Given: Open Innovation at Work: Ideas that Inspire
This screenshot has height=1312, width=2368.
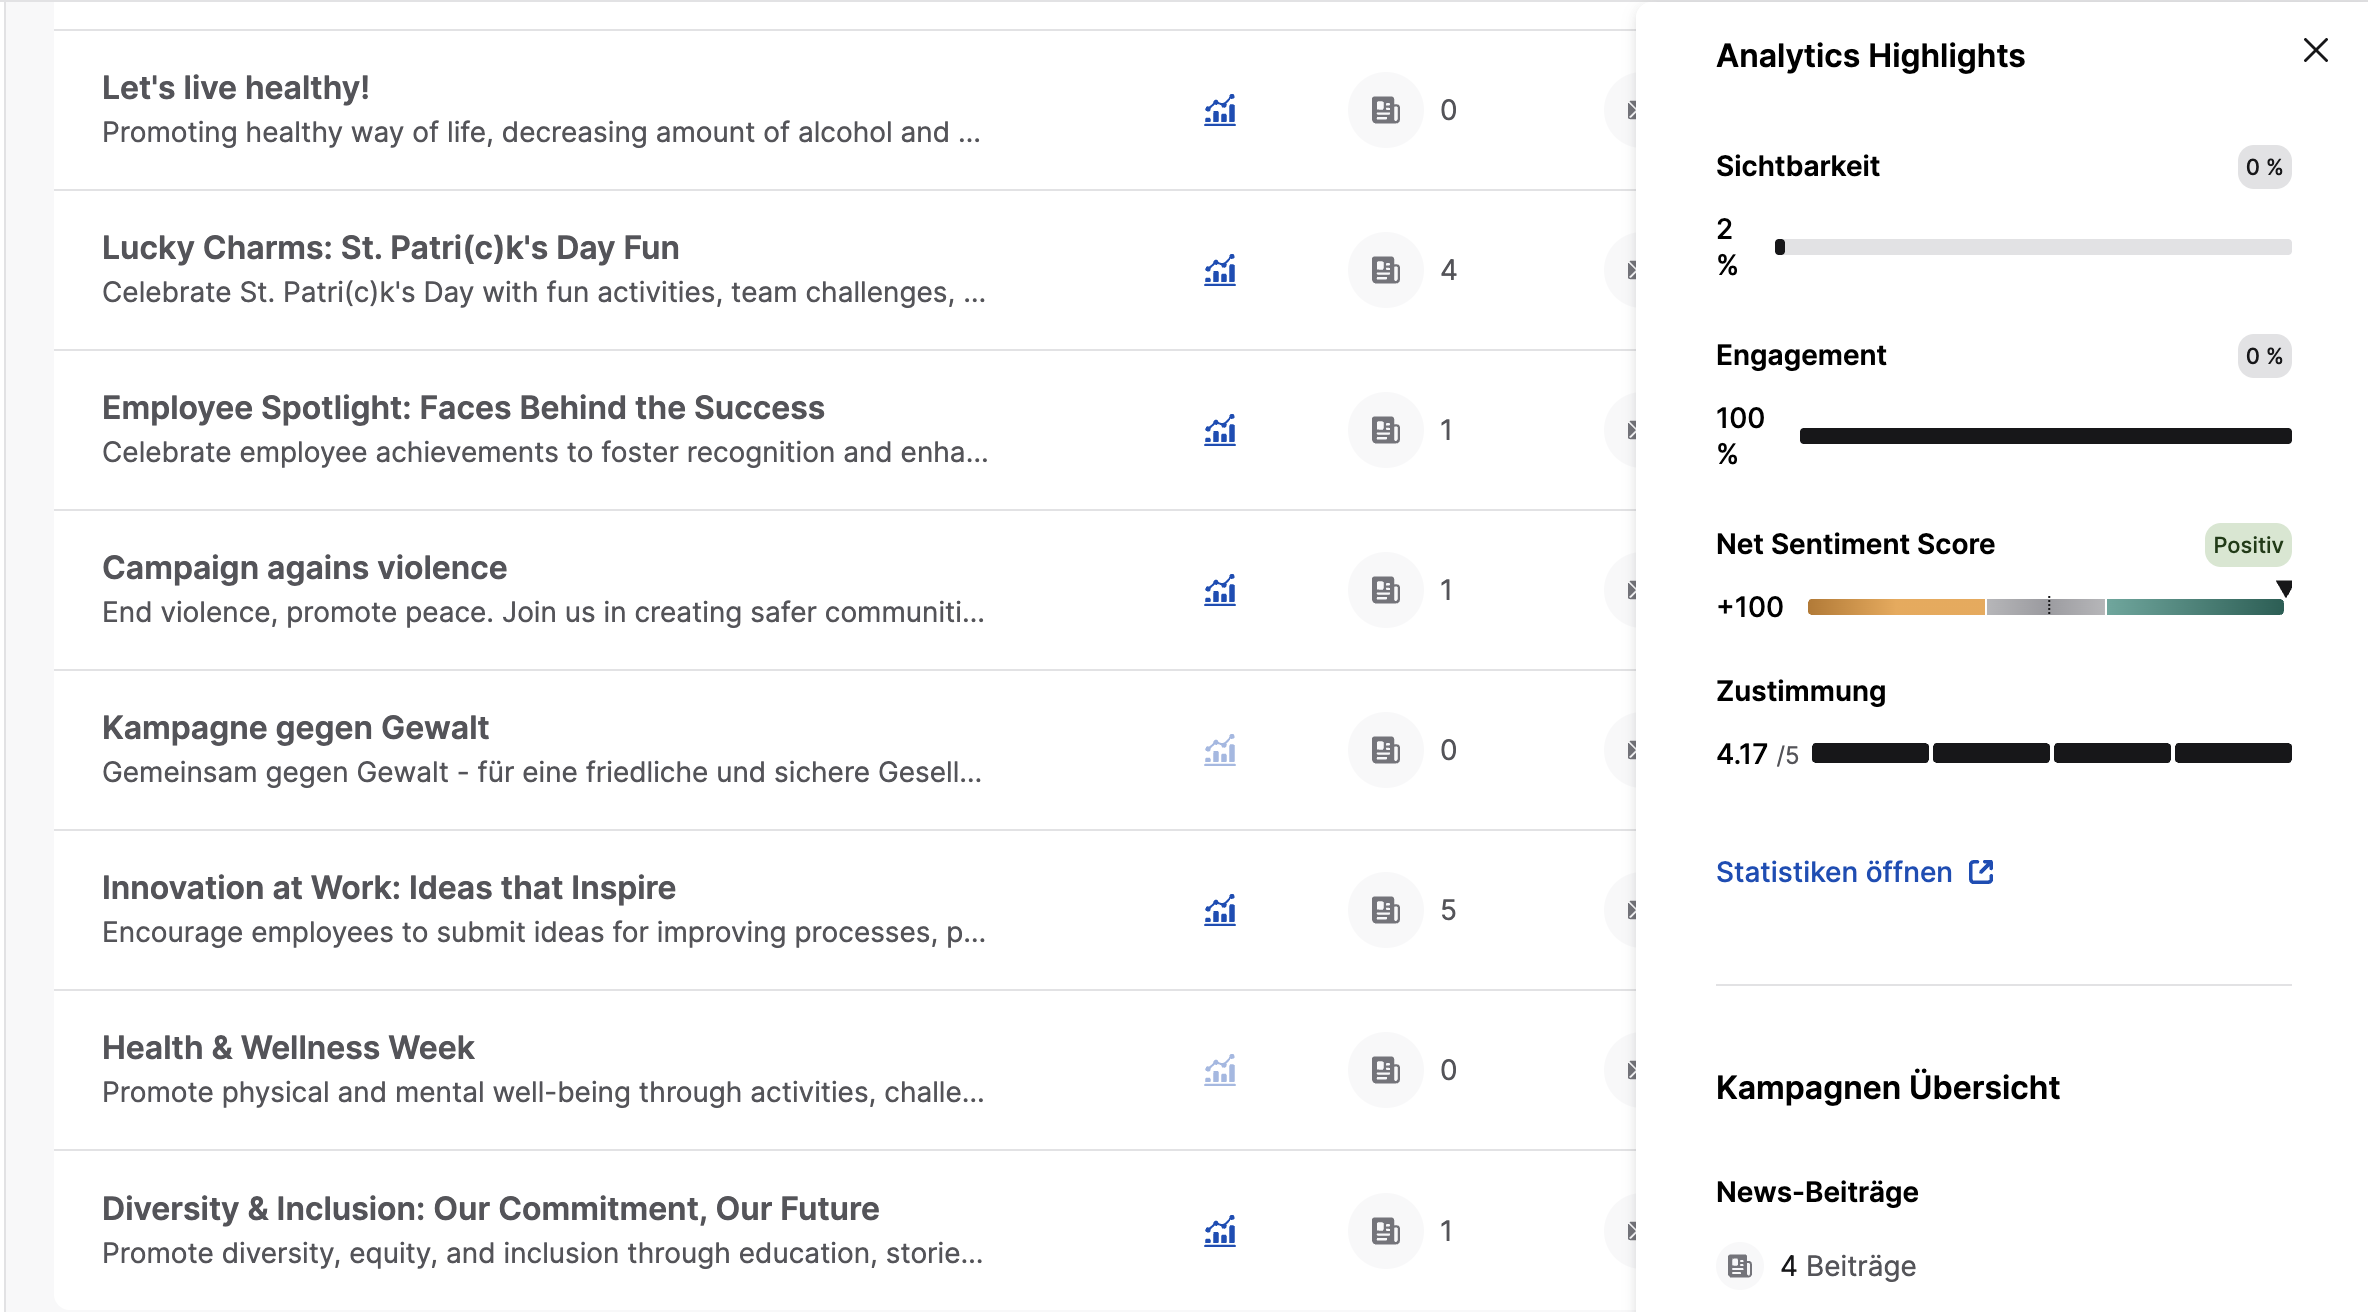Looking at the screenshot, I should click(389, 888).
